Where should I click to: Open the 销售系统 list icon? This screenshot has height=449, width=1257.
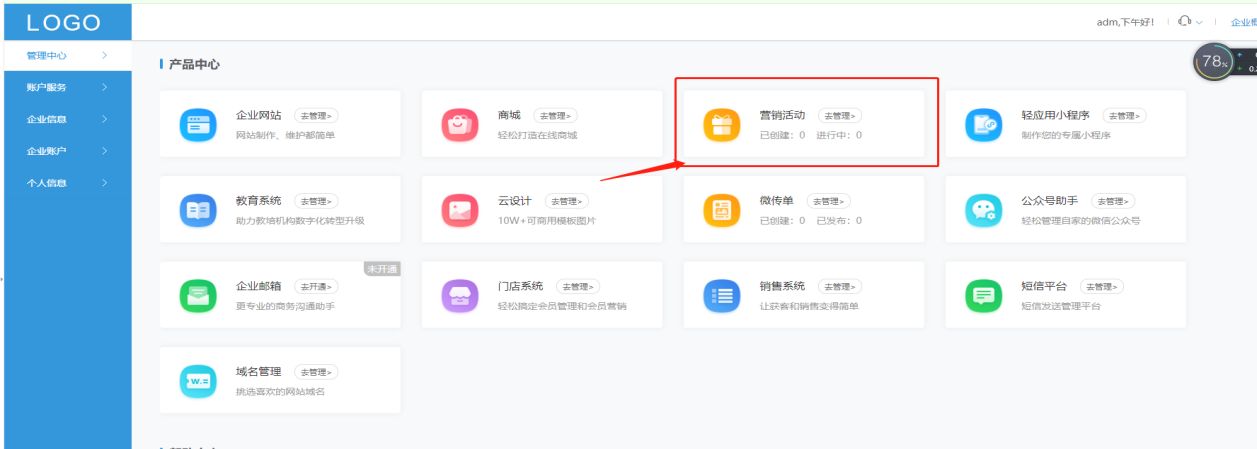click(x=721, y=295)
